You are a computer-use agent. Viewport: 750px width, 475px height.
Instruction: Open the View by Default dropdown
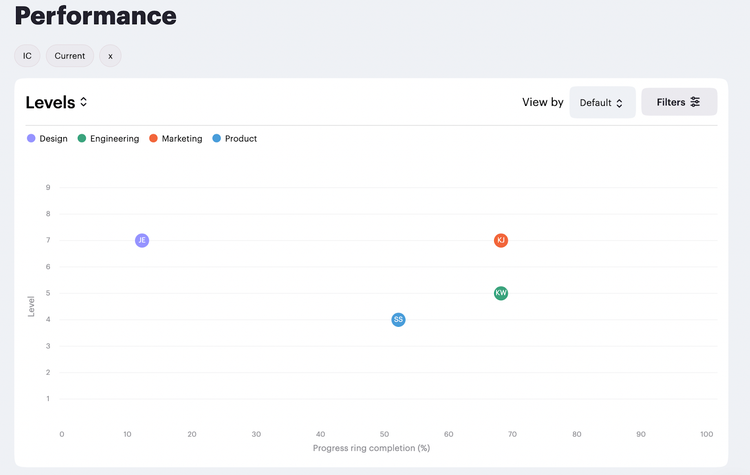(602, 102)
